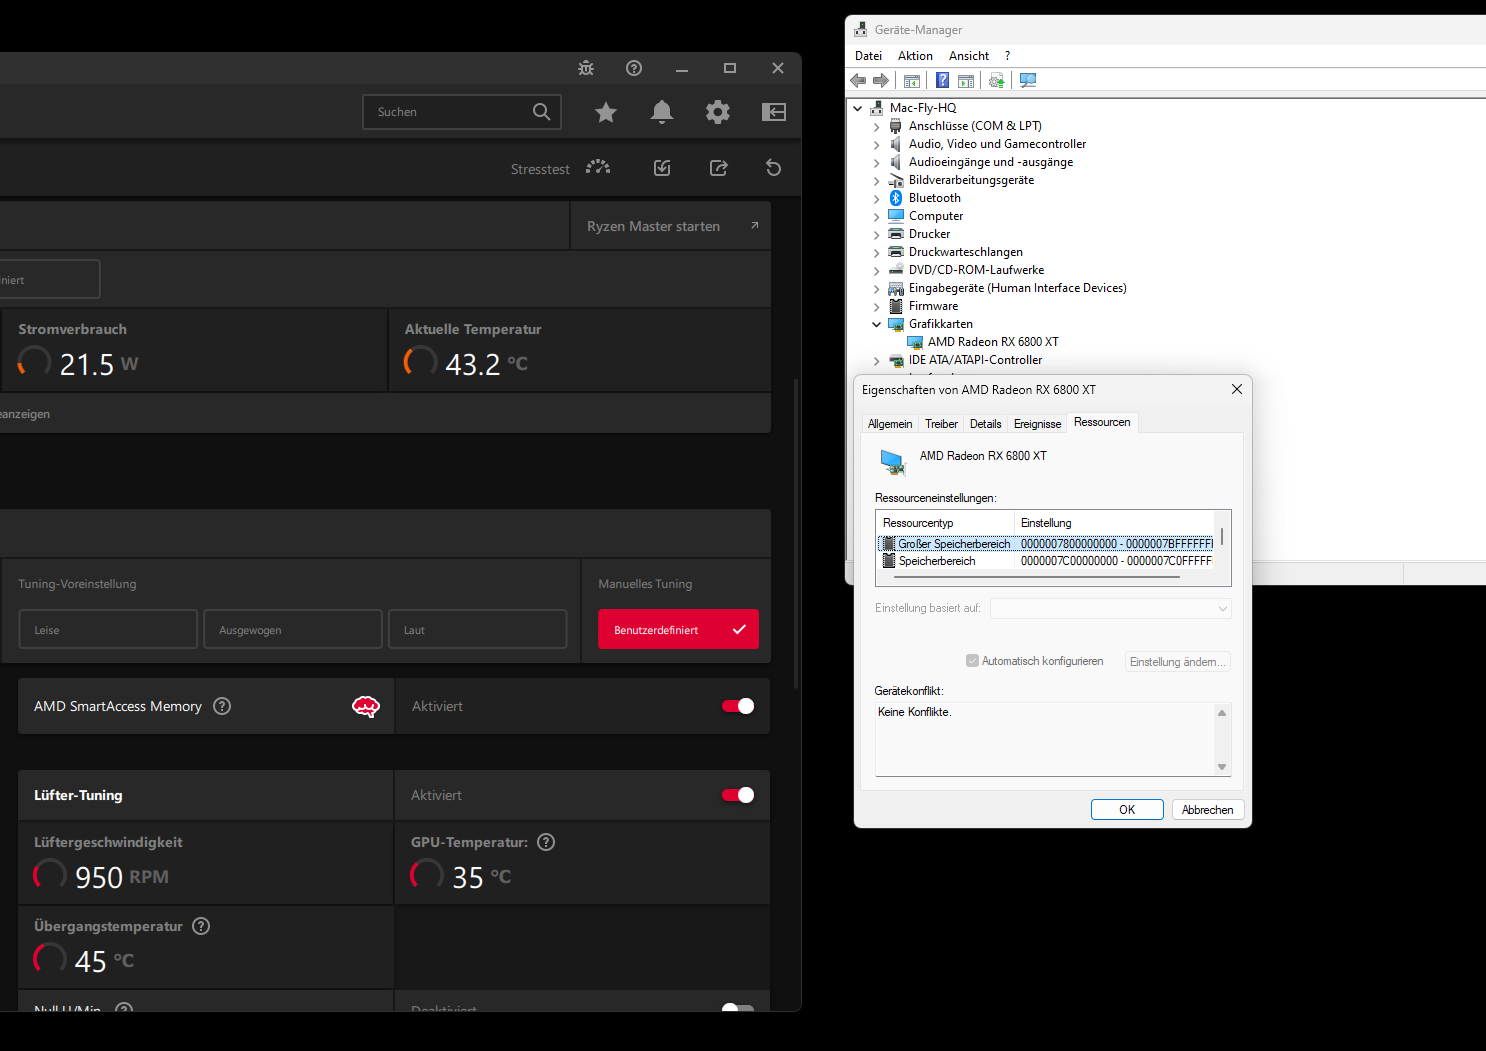Expand the Bluetooth tree node
The width and height of the screenshot is (1486, 1051).
(877, 198)
